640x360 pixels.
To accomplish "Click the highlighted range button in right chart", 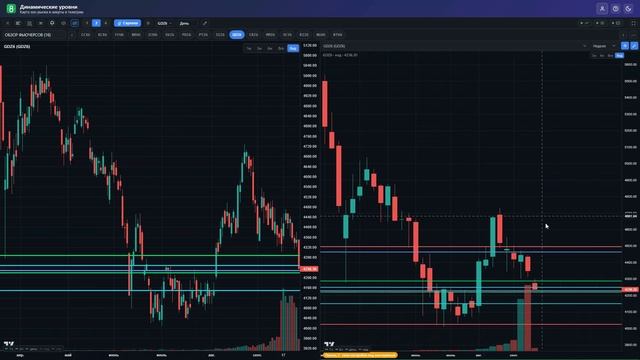I will pos(619,55).
